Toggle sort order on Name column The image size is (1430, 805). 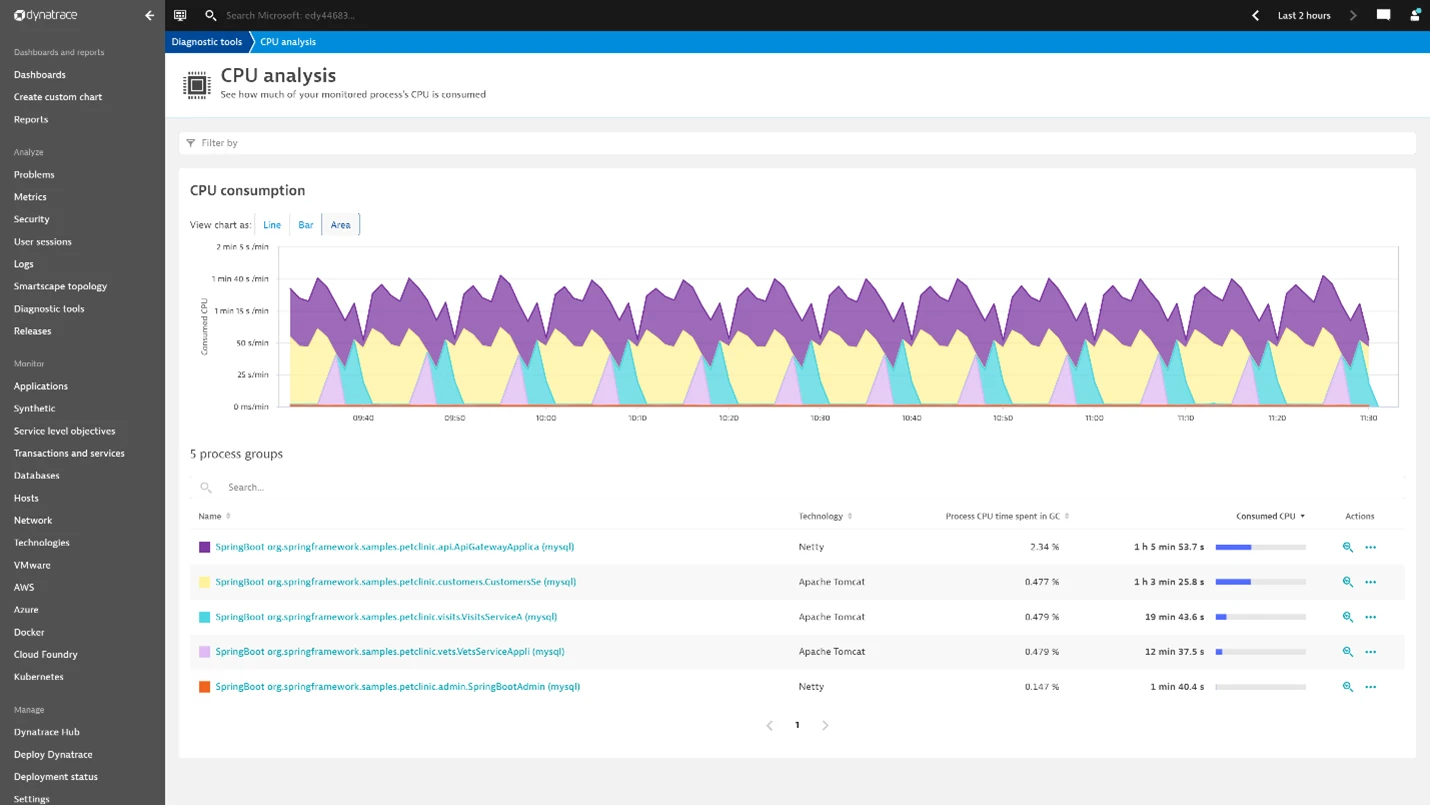tap(227, 516)
